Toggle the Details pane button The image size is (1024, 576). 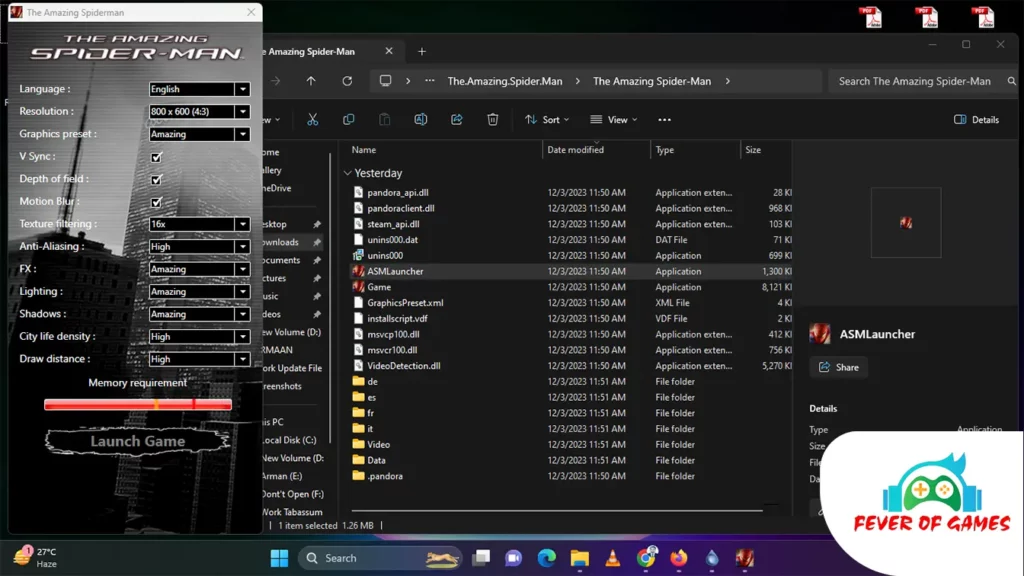pyautogui.click(x=977, y=120)
